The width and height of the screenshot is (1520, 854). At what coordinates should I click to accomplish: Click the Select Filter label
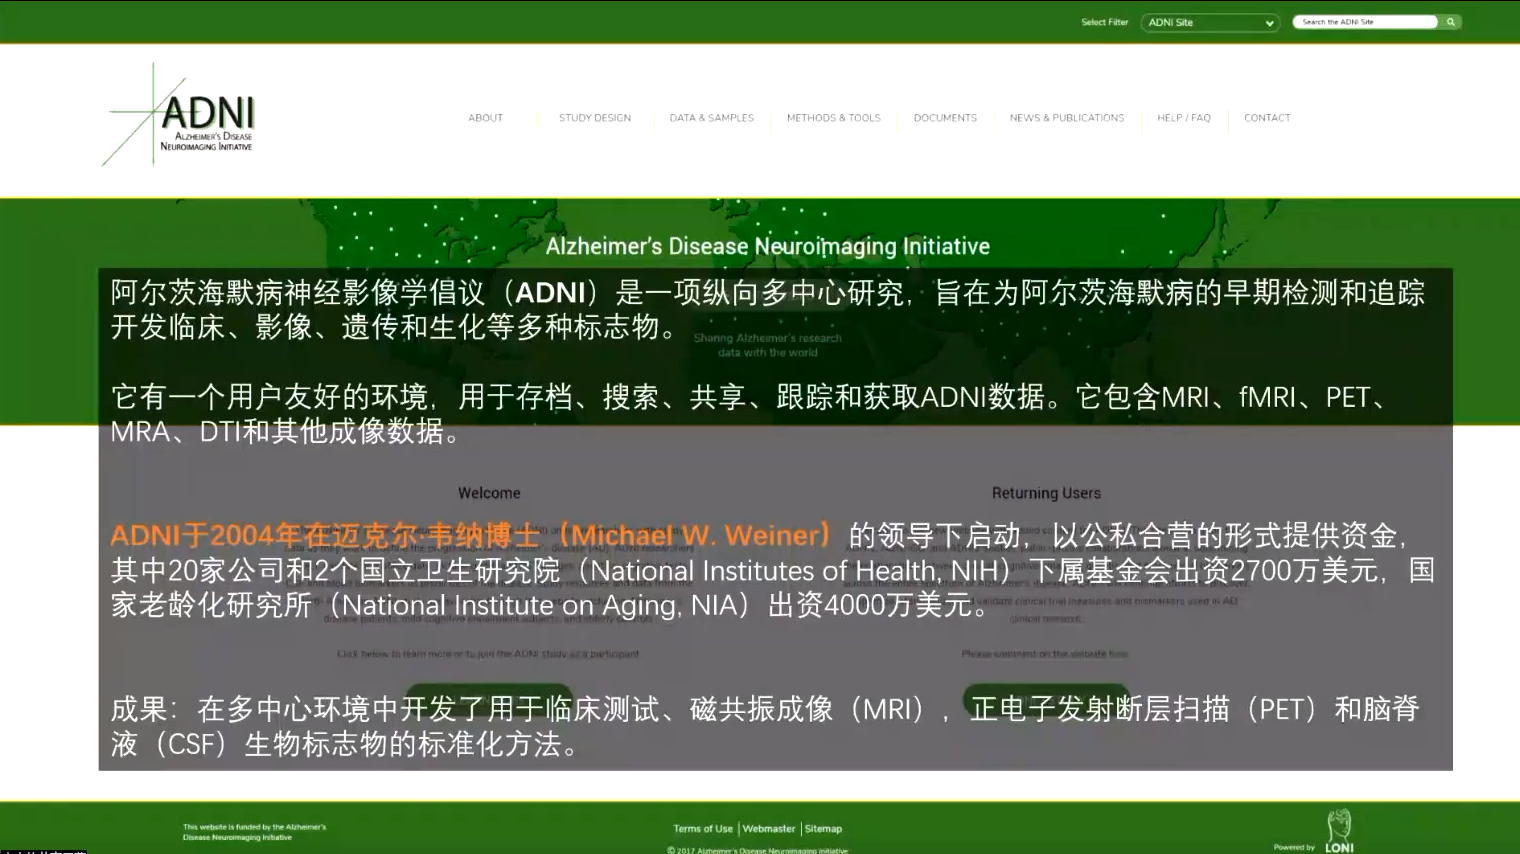(1104, 22)
